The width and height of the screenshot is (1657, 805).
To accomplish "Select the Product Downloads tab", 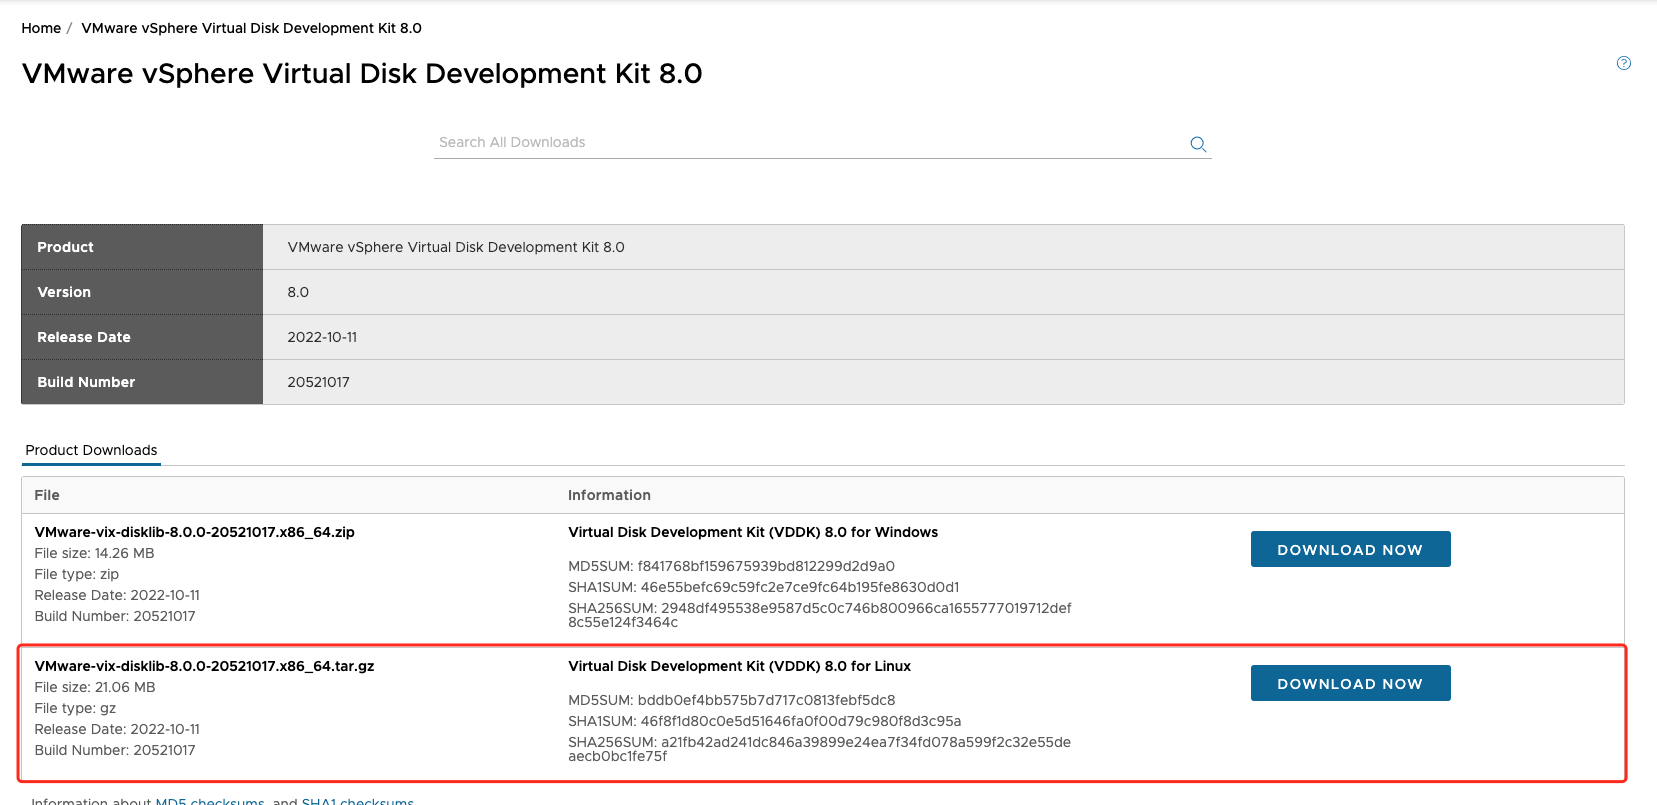I will point(91,450).
